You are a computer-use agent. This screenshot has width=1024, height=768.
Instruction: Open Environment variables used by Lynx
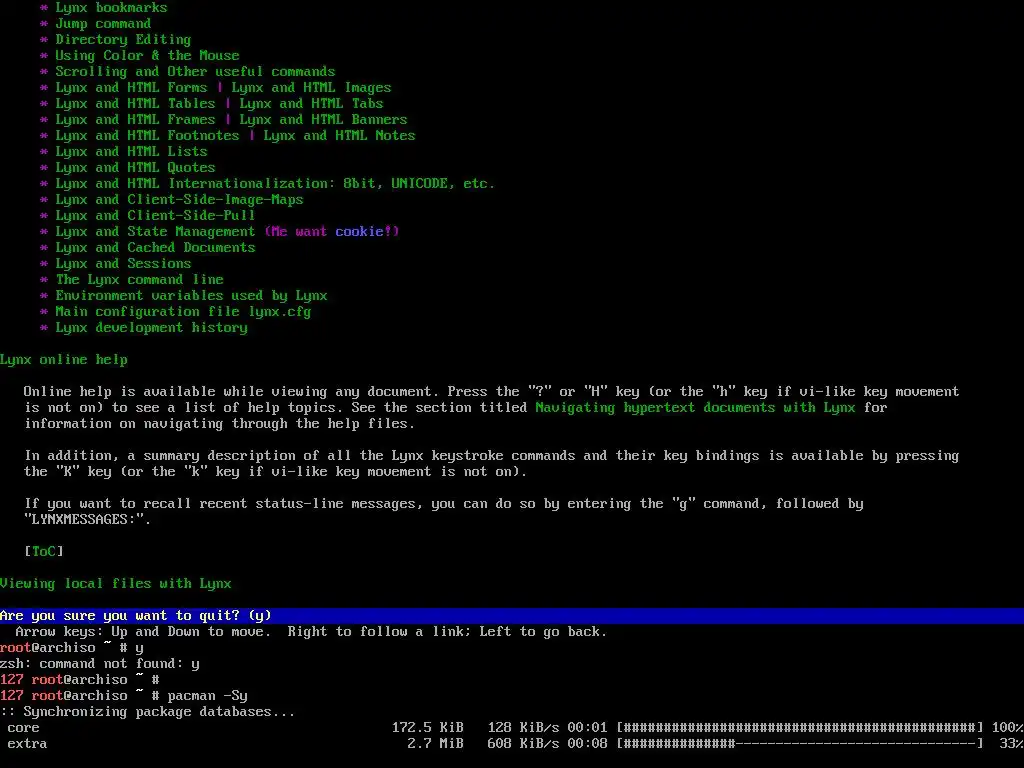coord(191,296)
